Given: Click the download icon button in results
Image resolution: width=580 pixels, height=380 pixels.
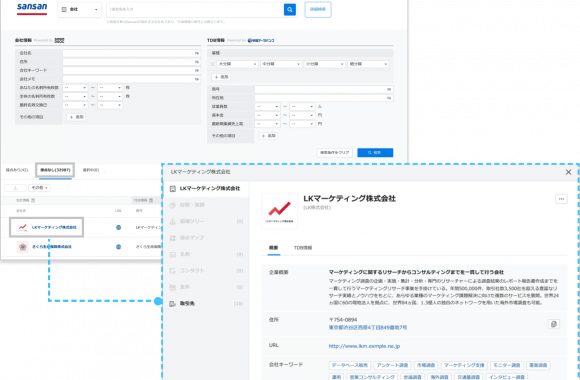Looking at the screenshot, I should click(x=16, y=188).
